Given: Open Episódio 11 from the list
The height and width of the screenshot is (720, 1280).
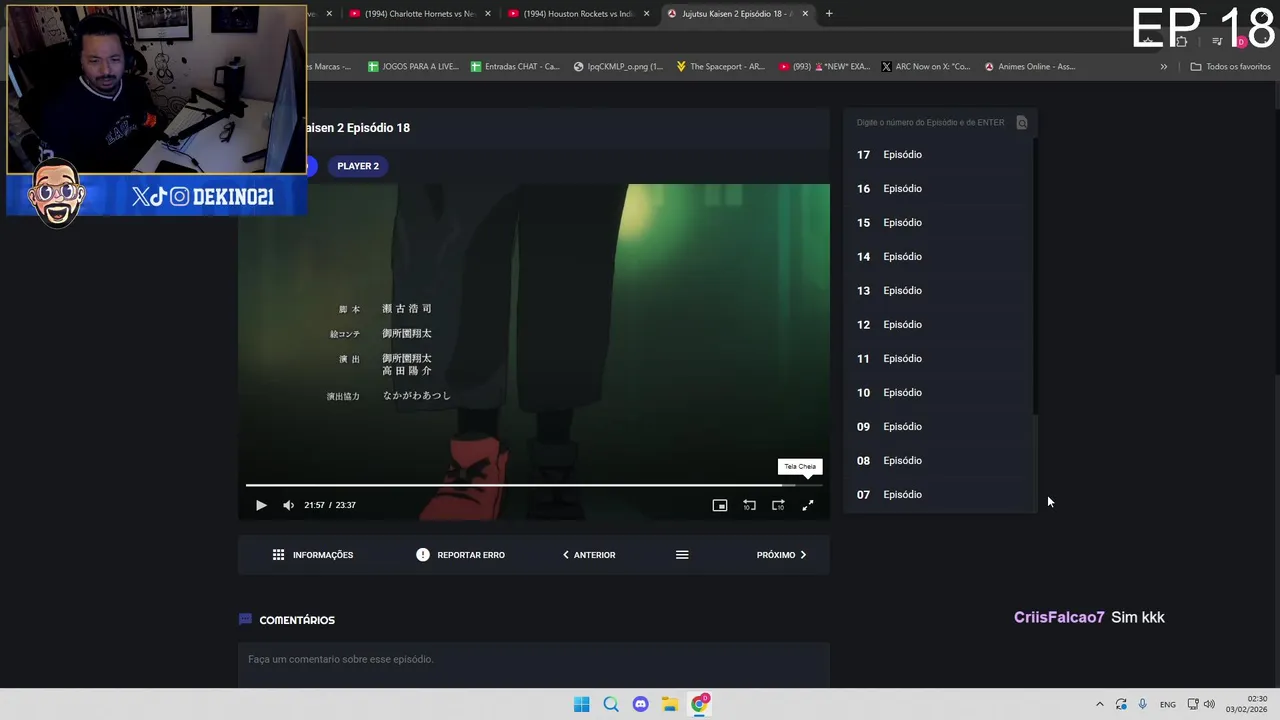Looking at the screenshot, I should [x=939, y=359].
